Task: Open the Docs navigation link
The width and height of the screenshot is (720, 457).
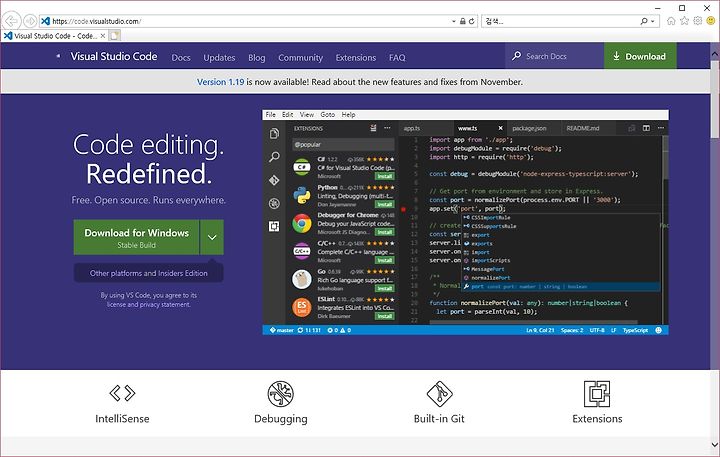Action: (x=181, y=57)
